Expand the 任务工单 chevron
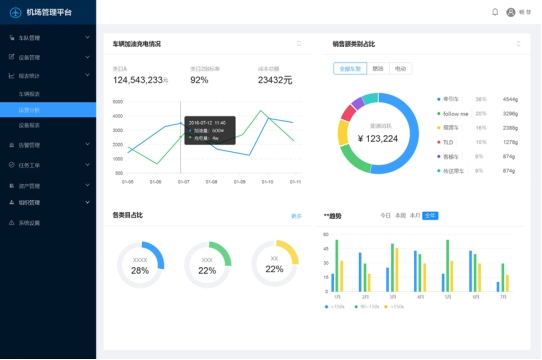Image resolution: width=542 pixels, height=360 pixels. [x=87, y=165]
